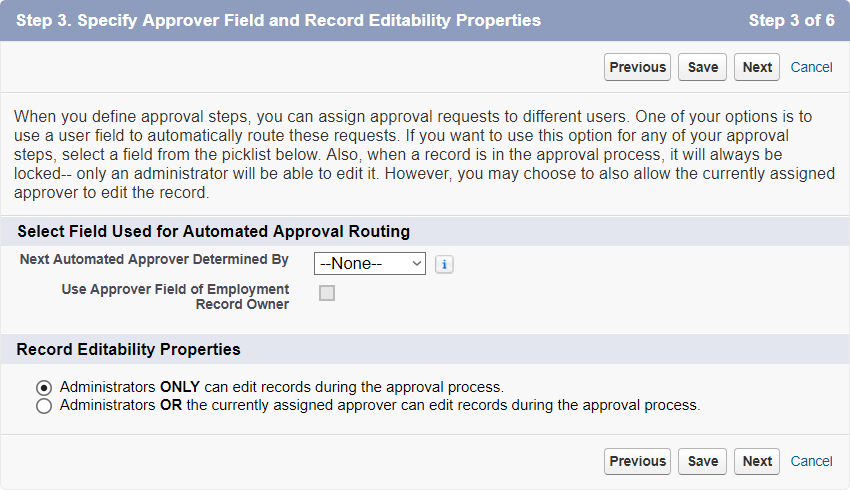Click the info icon beside the approver dropdown

tap(445, 264)
